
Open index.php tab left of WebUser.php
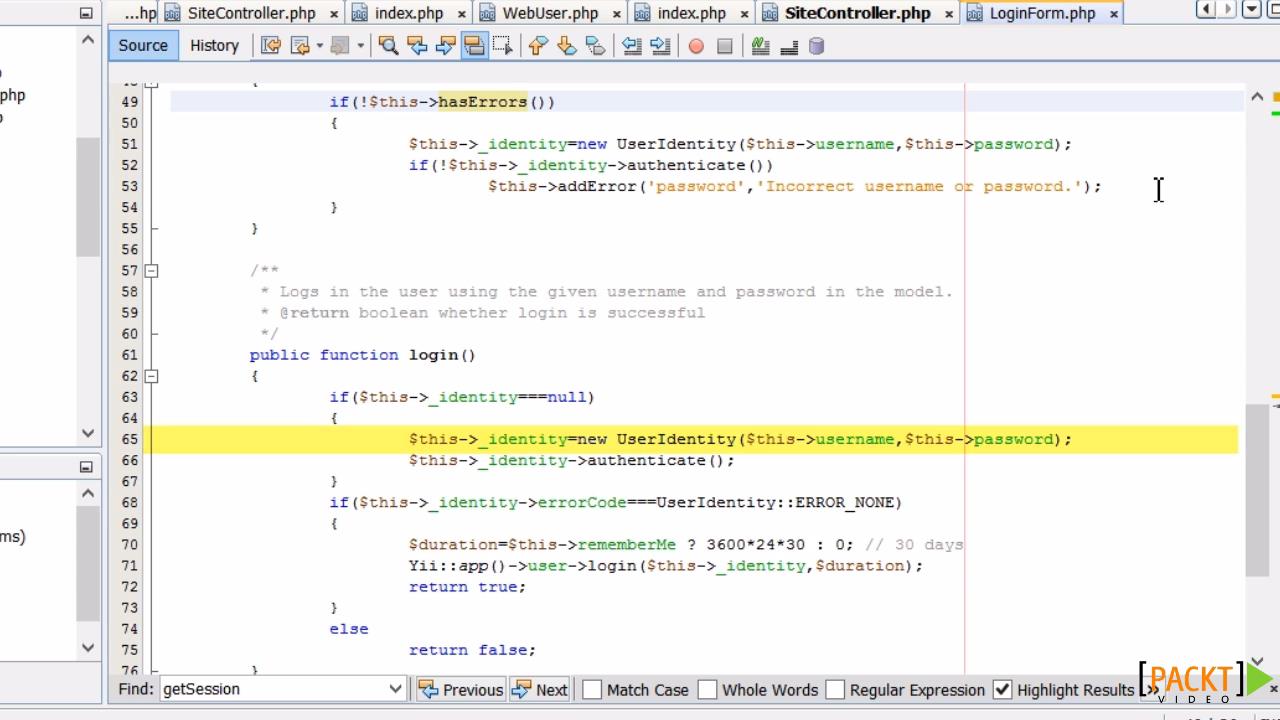(x=409, y=13)
